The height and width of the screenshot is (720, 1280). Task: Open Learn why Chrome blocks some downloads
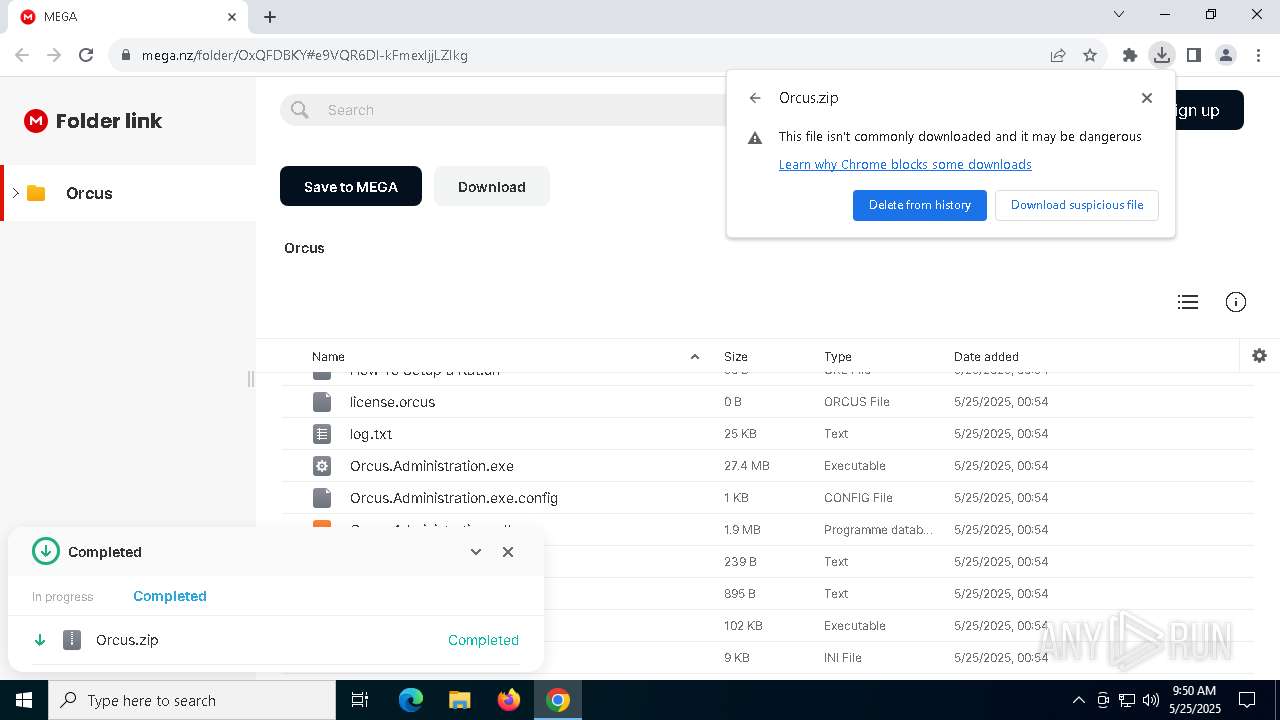pos(905,164)
